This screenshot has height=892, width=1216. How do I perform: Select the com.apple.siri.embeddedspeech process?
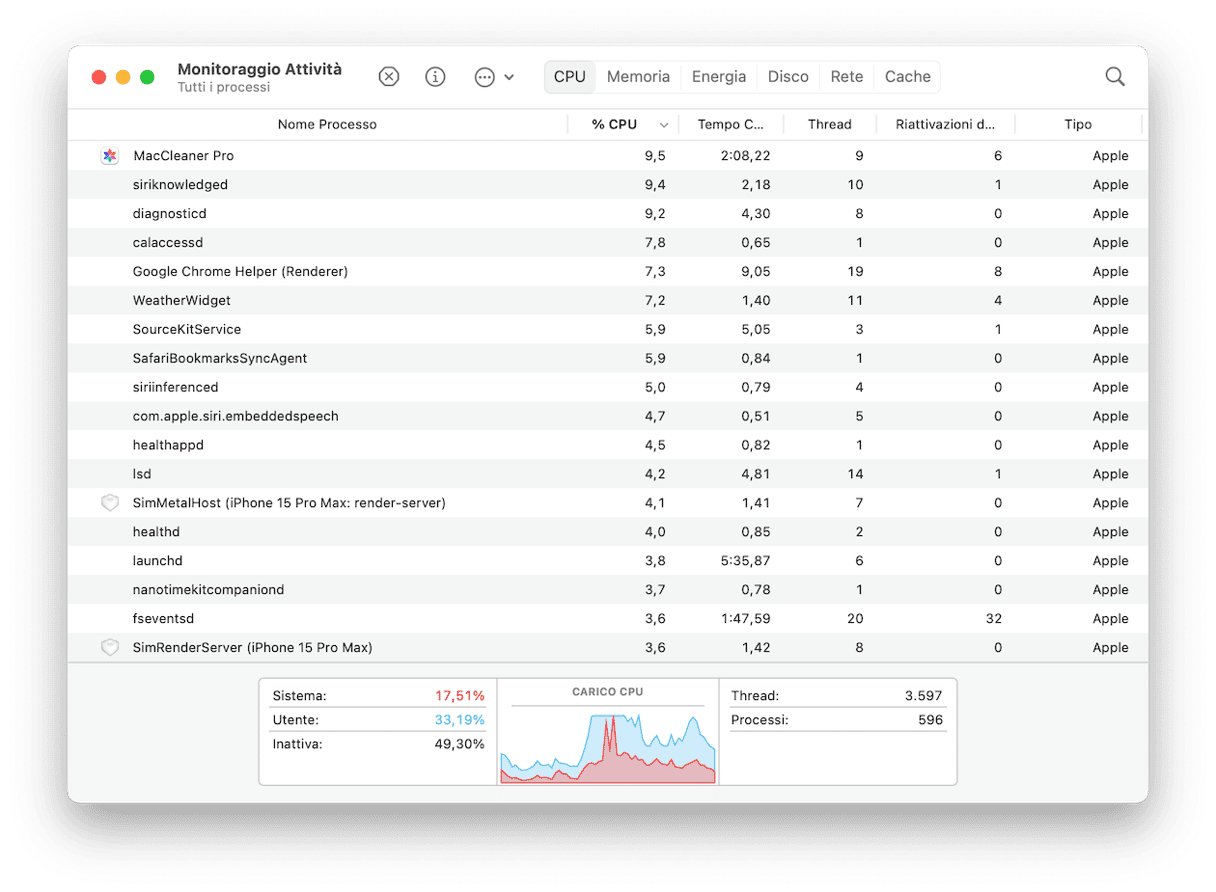(x=608, y=417)
